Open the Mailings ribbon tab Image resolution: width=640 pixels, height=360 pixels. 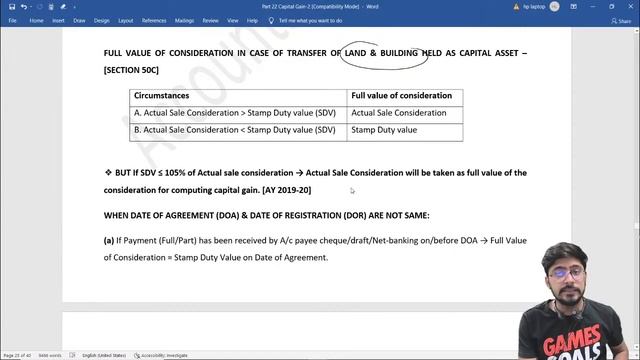(184, 20)
